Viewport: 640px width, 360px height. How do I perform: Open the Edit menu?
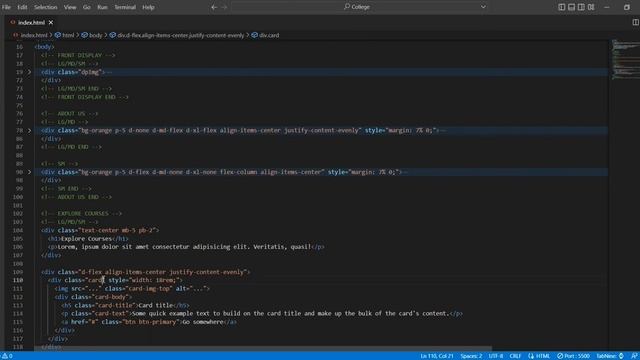(22, 7)
